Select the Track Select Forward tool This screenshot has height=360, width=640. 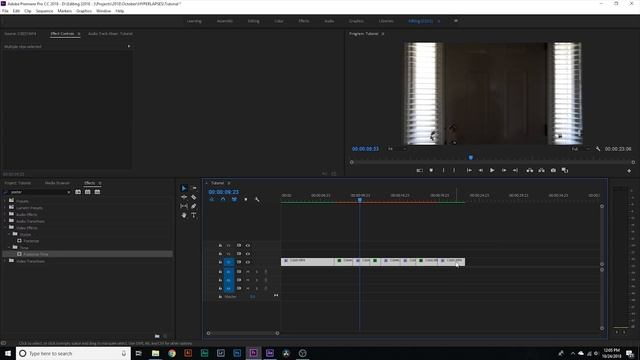pos(194,188)
